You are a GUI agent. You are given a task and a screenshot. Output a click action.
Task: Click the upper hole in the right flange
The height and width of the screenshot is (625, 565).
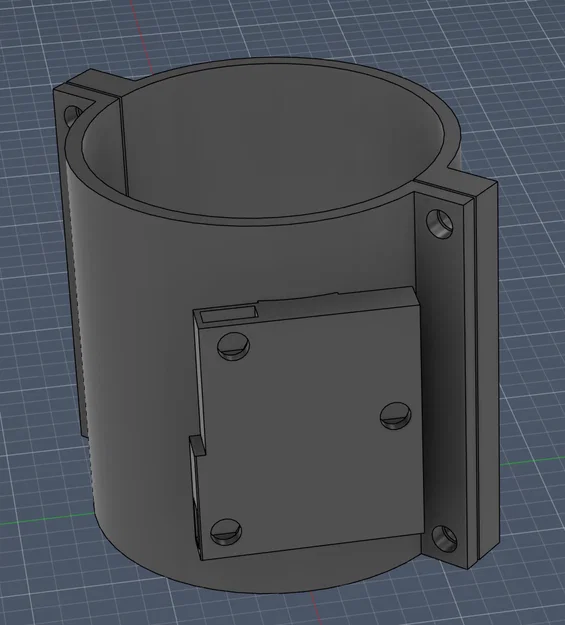click(x=440, y=224)
